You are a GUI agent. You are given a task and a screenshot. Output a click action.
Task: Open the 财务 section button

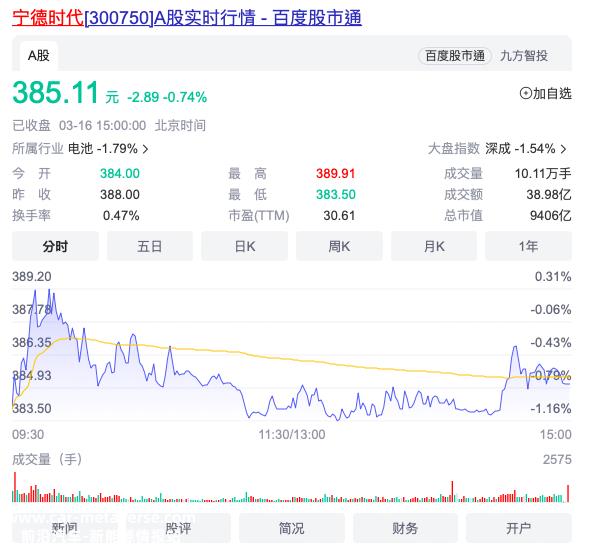[x=405, y=528]
